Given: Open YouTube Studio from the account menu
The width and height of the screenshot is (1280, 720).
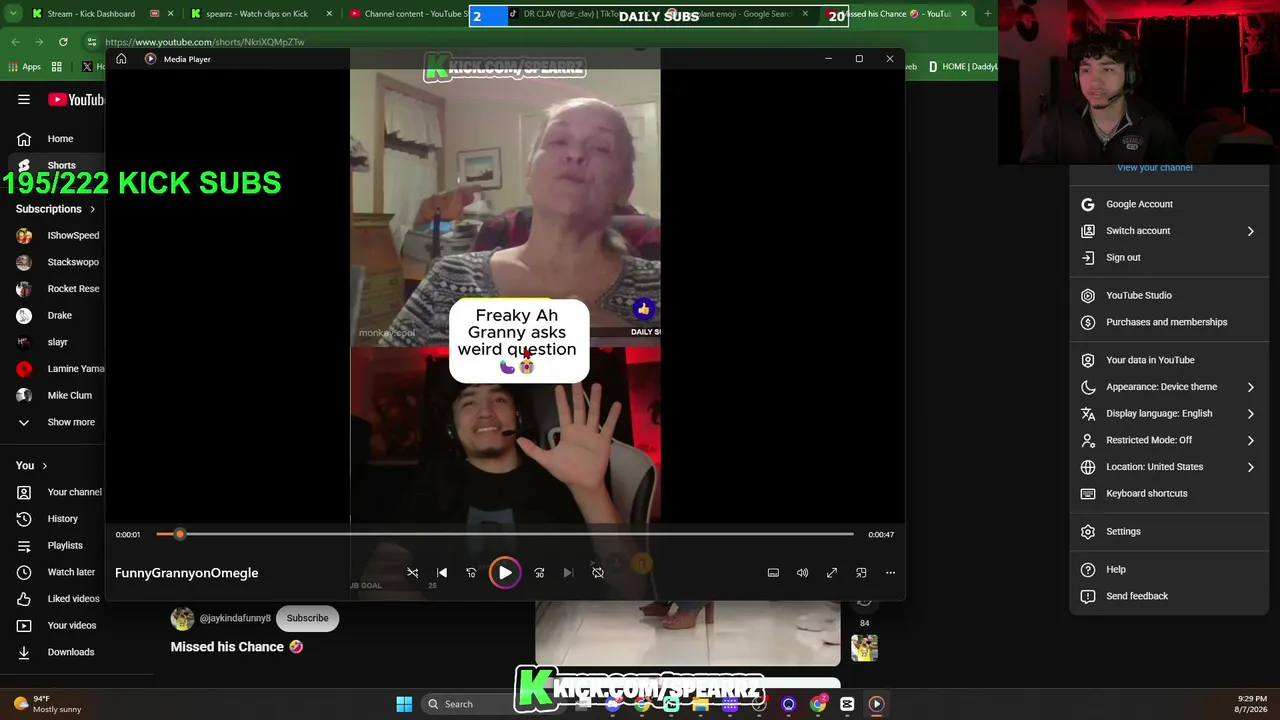Looking at the screenshot, I should coord(1170,295).
